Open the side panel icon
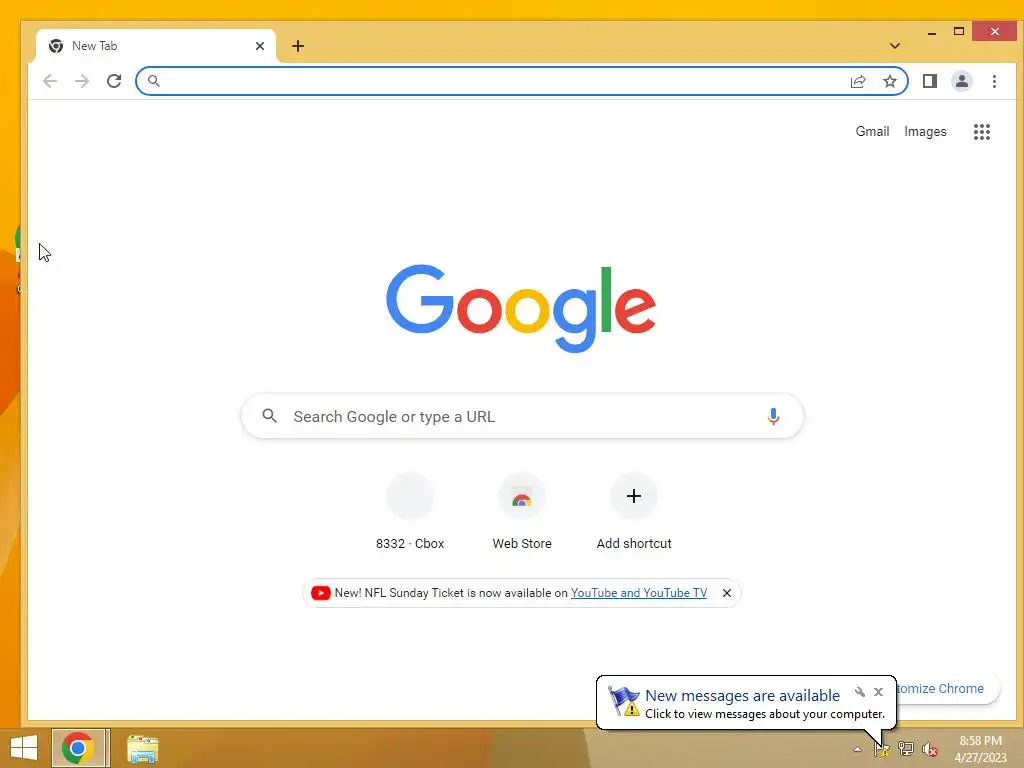Screen dimensions: 1024x768 click(x=930, y=81)
